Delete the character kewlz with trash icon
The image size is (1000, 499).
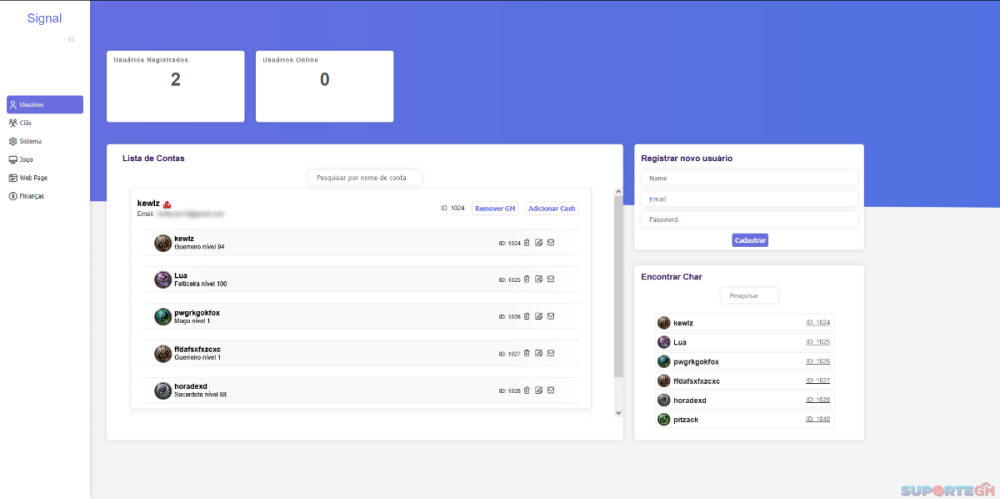(527, 243)
